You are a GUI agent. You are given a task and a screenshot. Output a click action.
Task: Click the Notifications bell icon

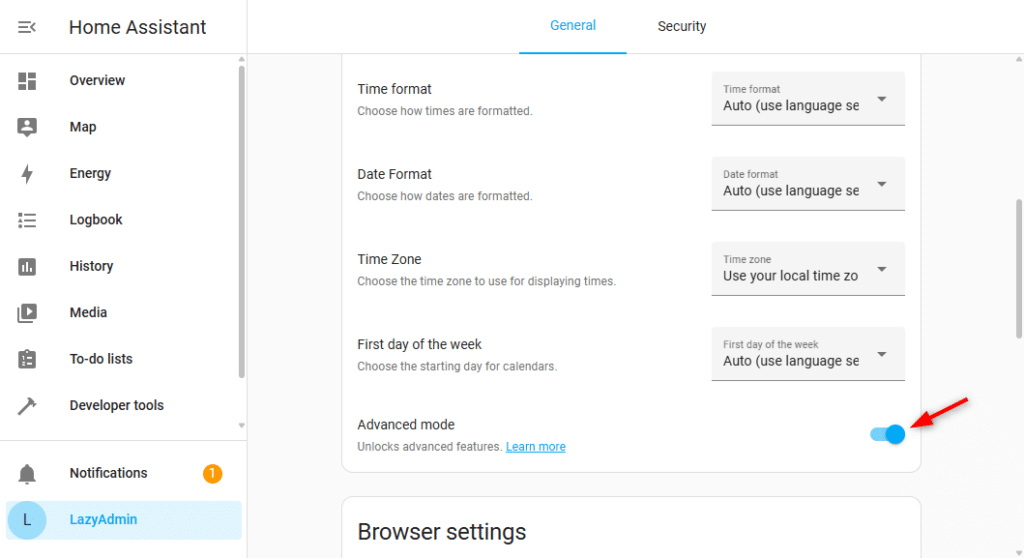tap(27, 474)
